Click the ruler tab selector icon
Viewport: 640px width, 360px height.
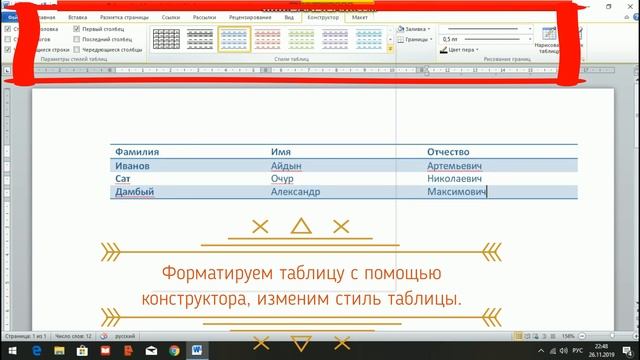(7, 70)
